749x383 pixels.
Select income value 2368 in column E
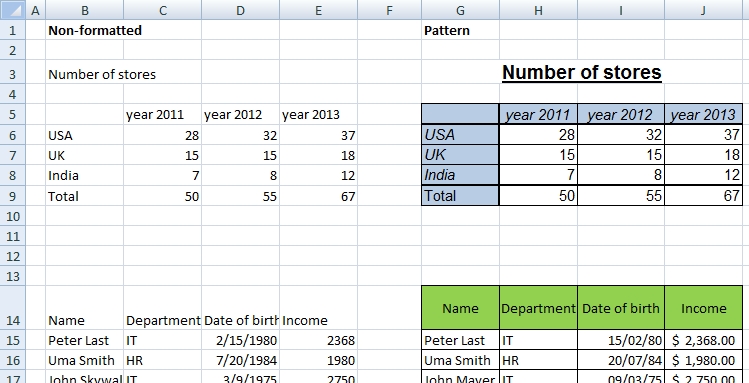pos(319,340)
